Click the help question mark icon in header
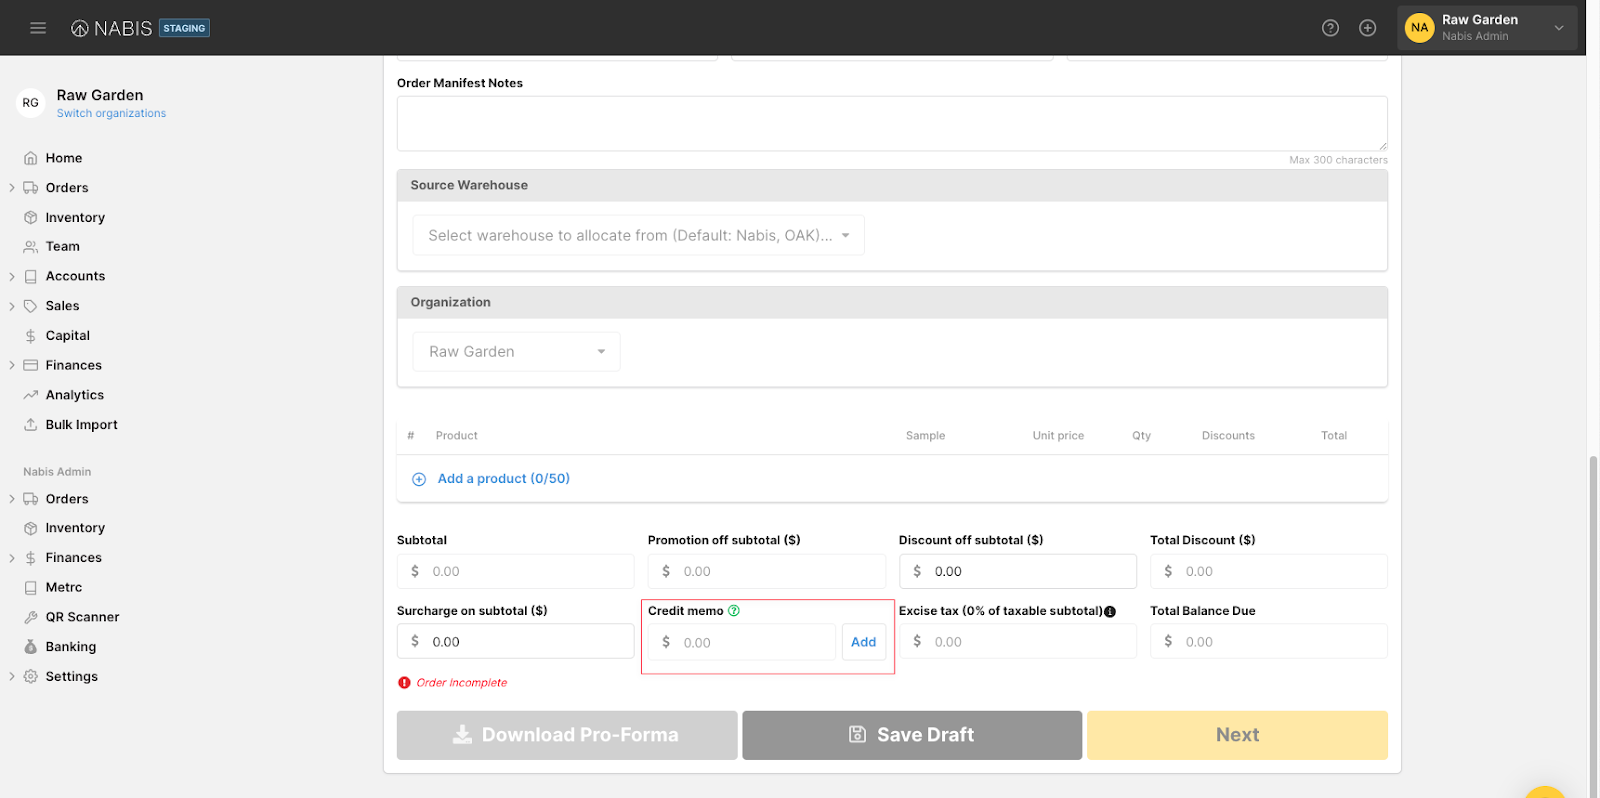Image resolution: width=1600 pixels, height=798 pixels. pyautogui.click(x=1330, y=28)
